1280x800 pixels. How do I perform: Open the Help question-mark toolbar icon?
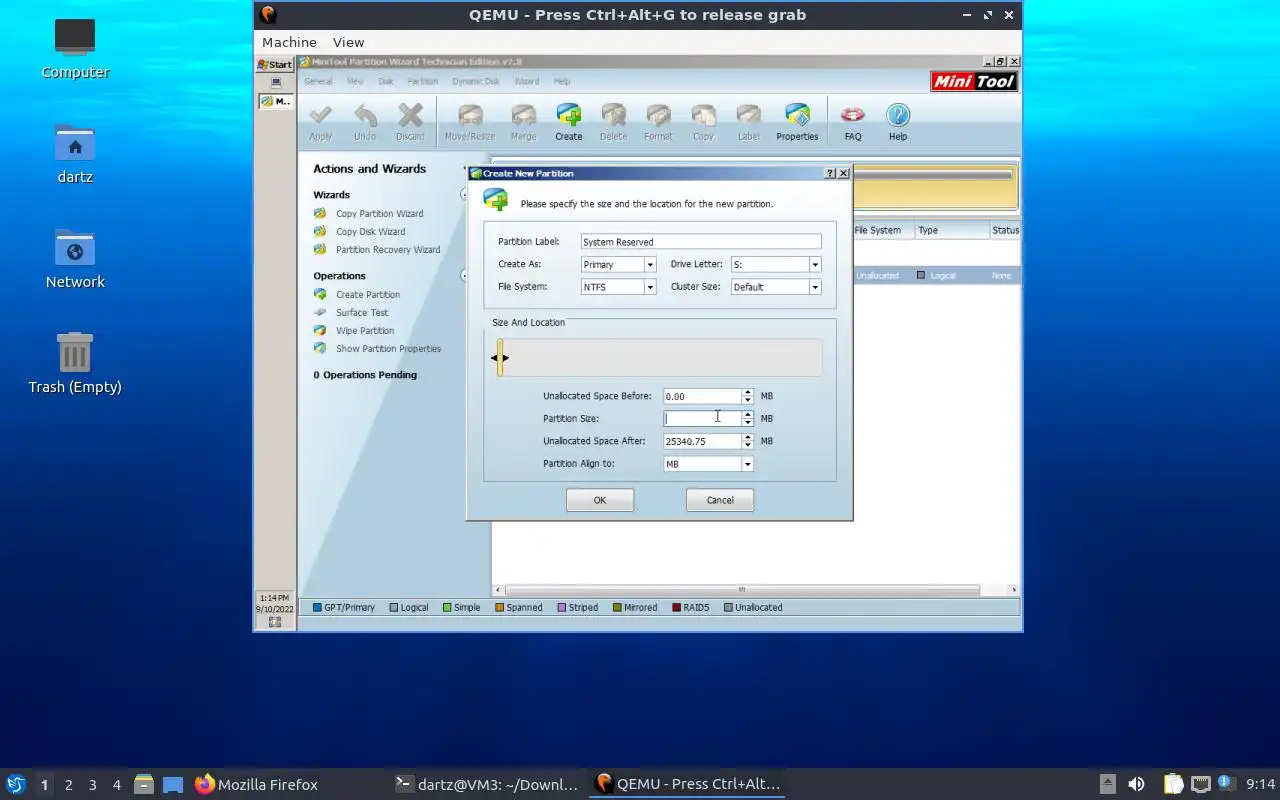898,123
